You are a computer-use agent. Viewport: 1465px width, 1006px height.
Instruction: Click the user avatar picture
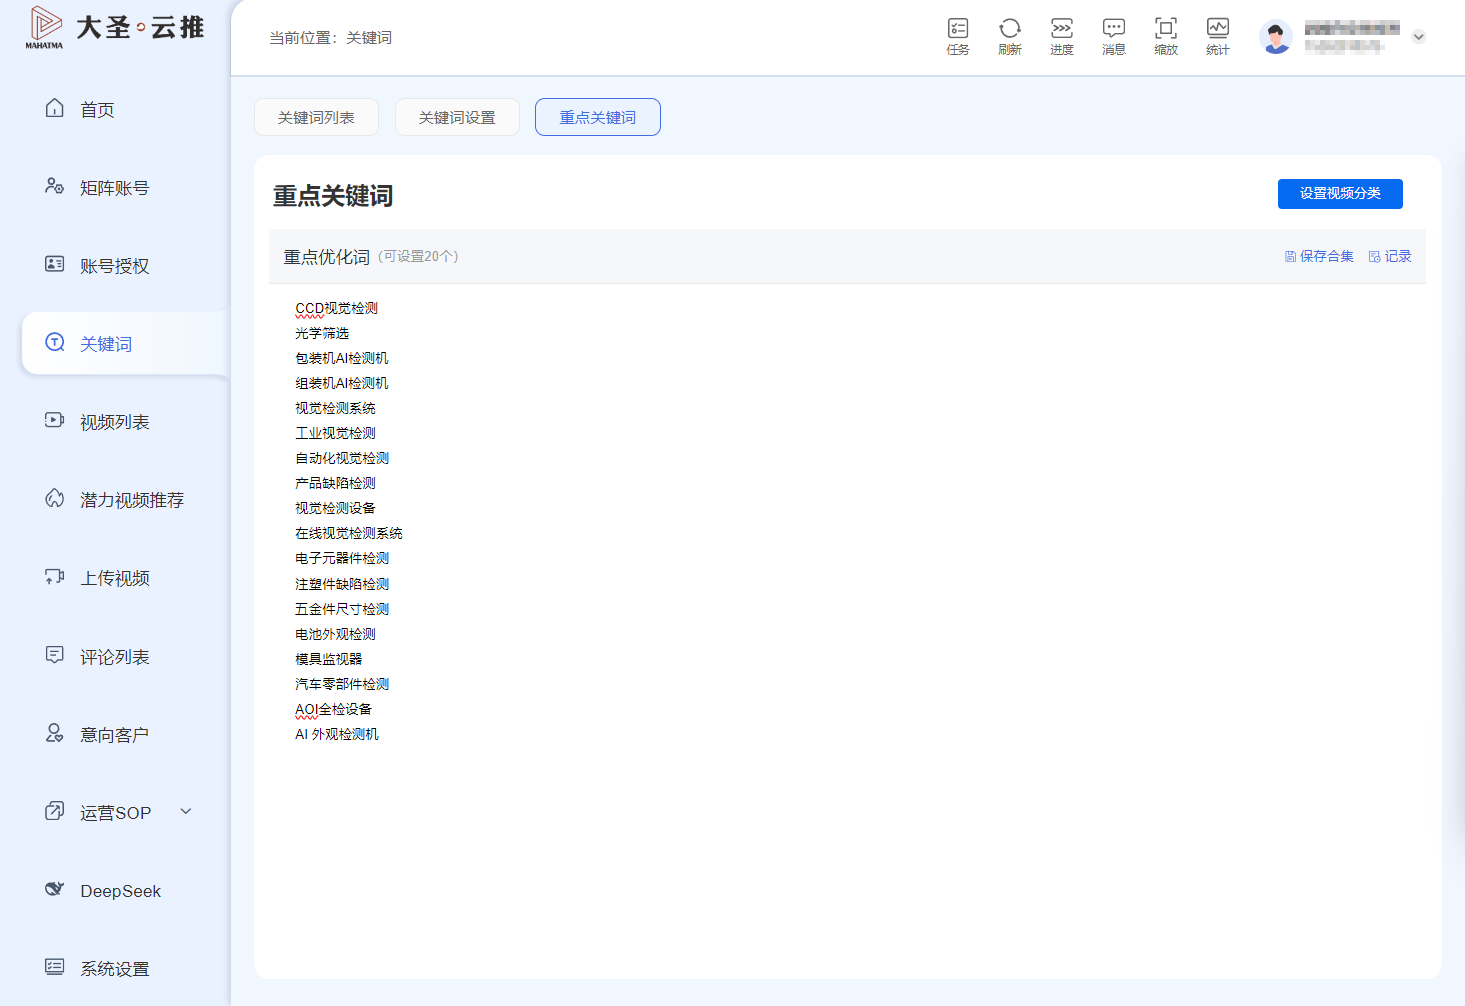pyautogui.click(x=1276, y=37)
